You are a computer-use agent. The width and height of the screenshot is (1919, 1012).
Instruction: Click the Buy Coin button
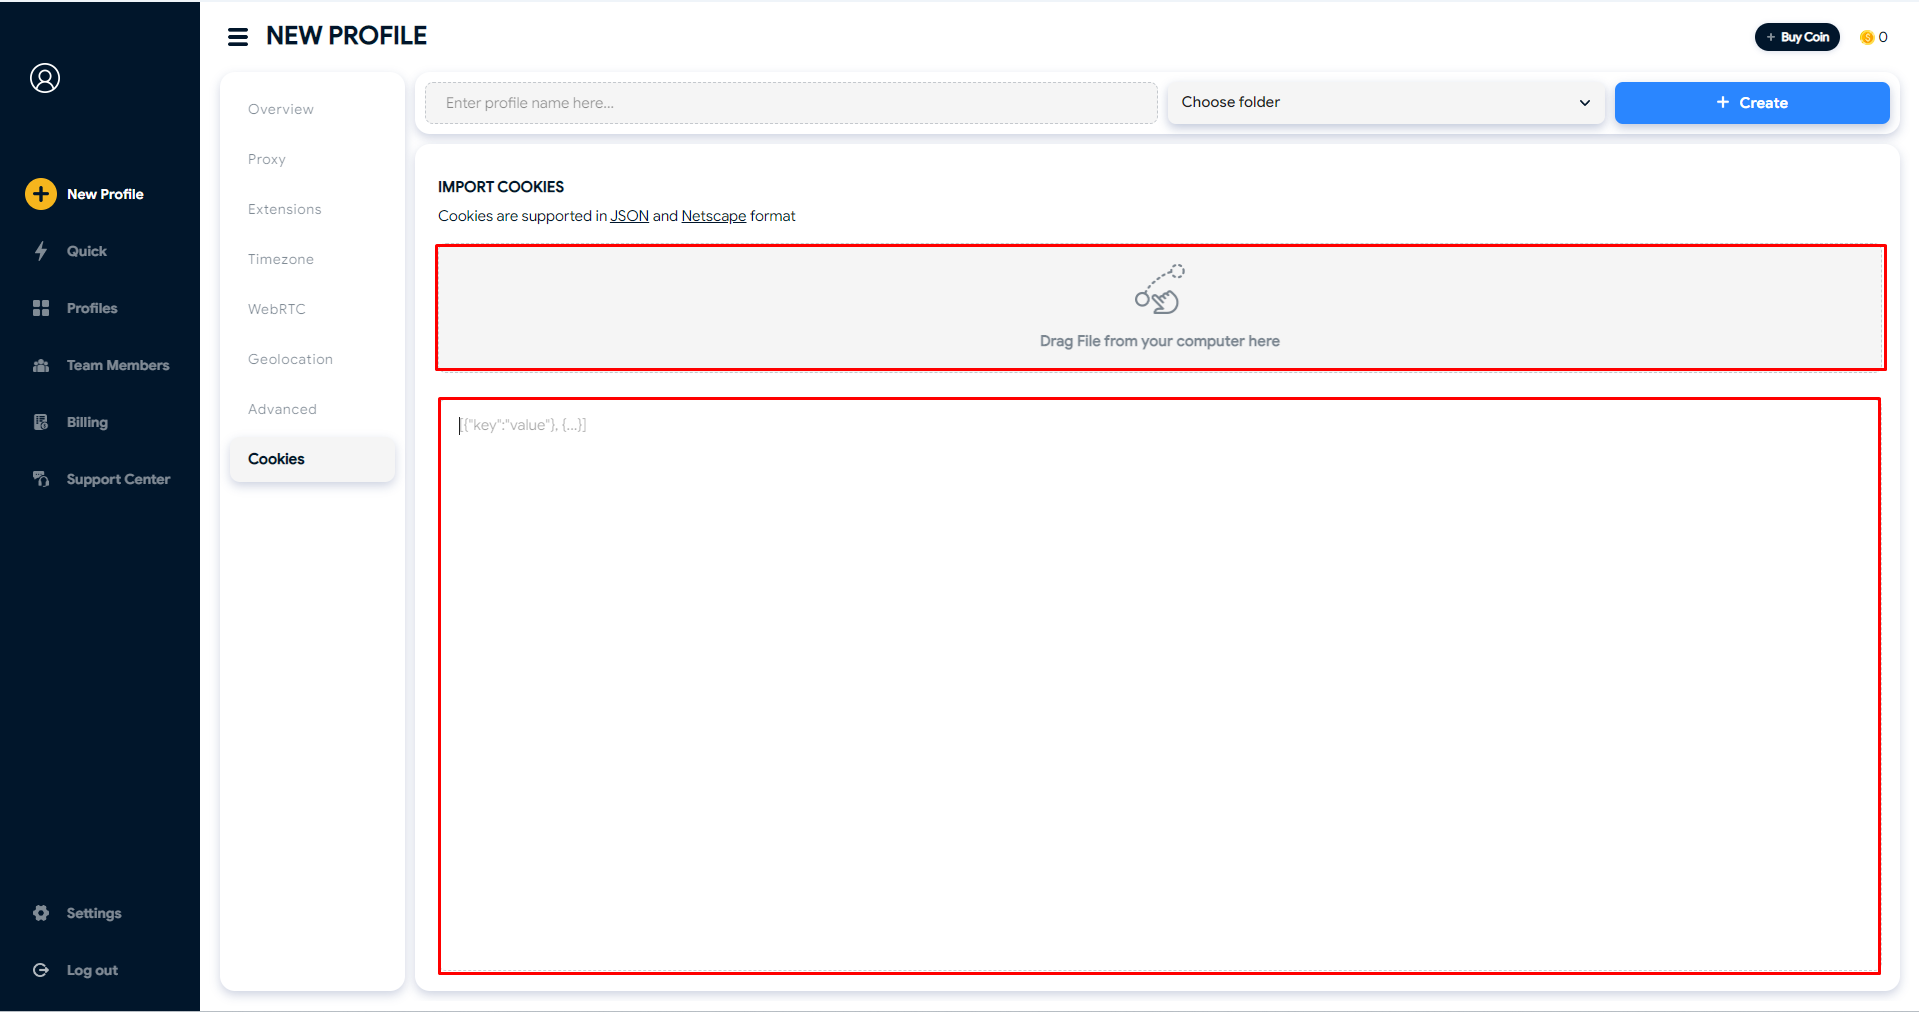pos(1797,37)
